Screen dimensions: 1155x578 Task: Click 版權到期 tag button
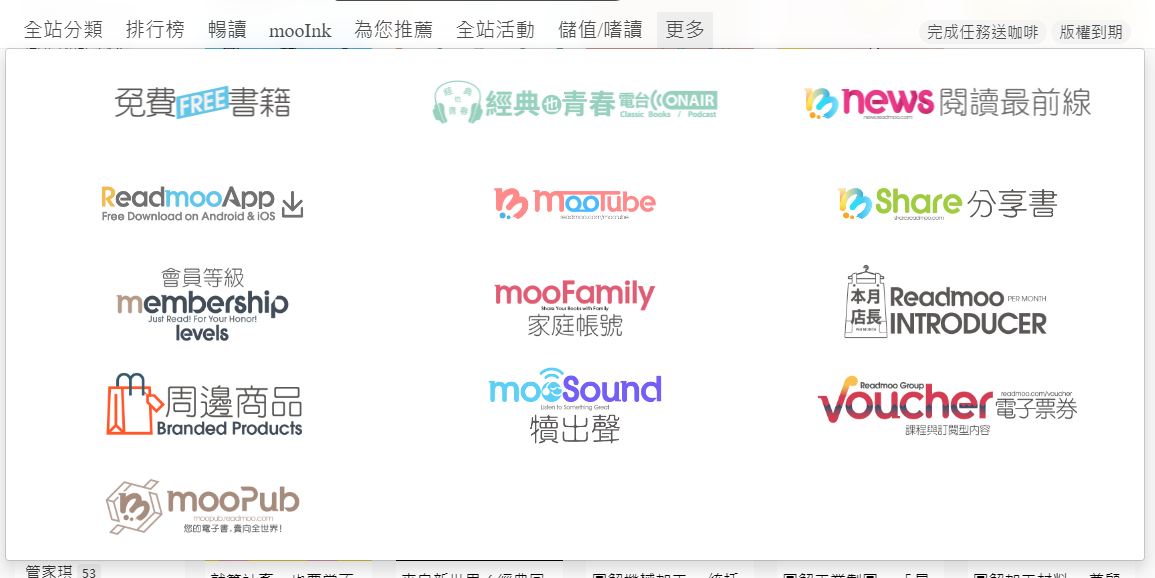(x=1091, y=32)
